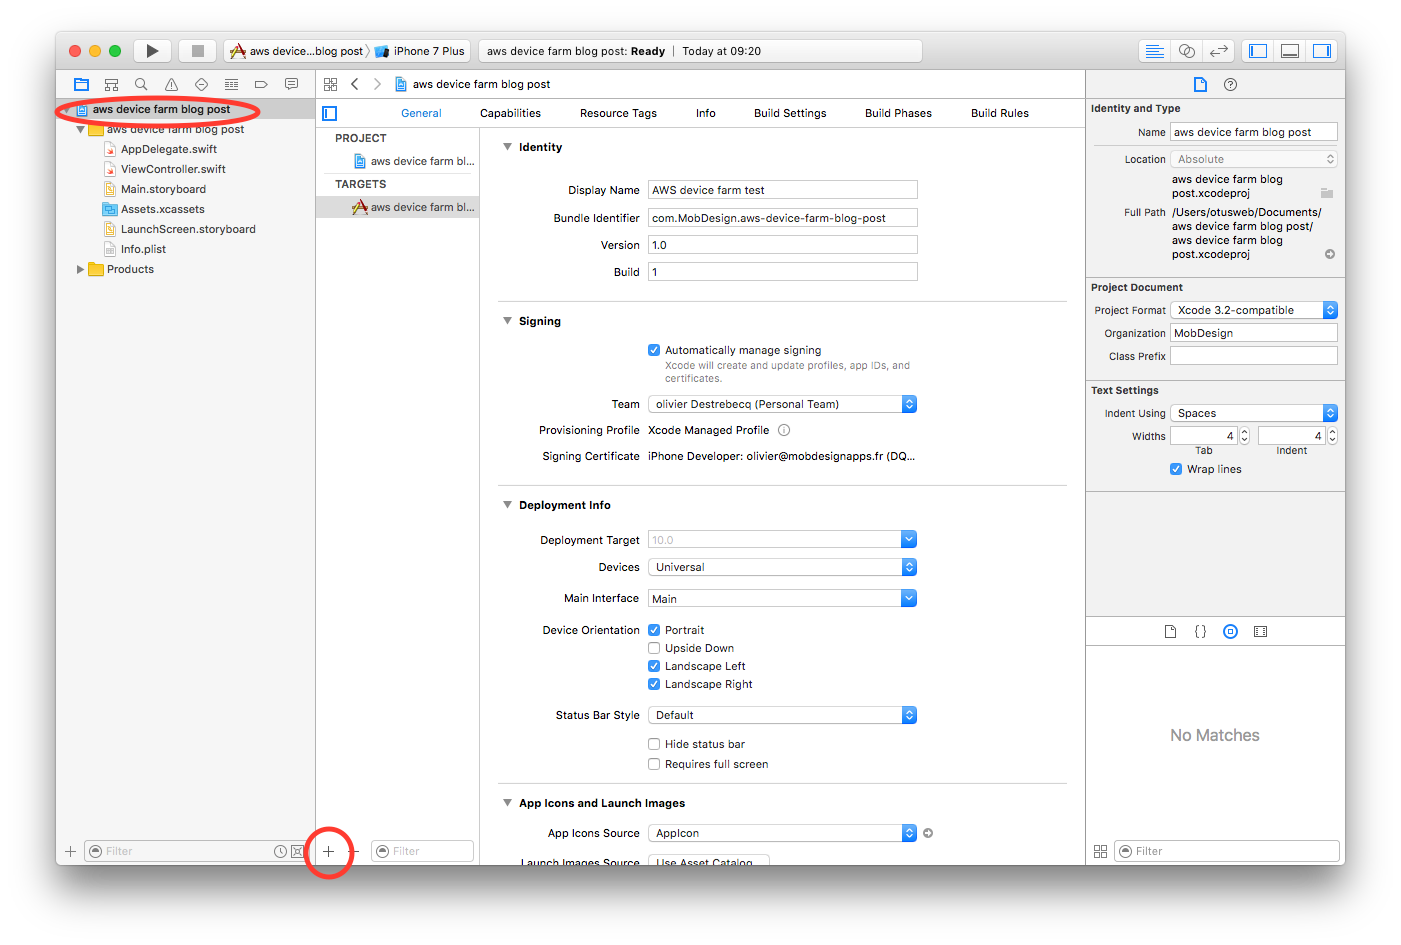Enable Upside Down orientation
The image size is (1401, 945).
[x=654, y=648]
